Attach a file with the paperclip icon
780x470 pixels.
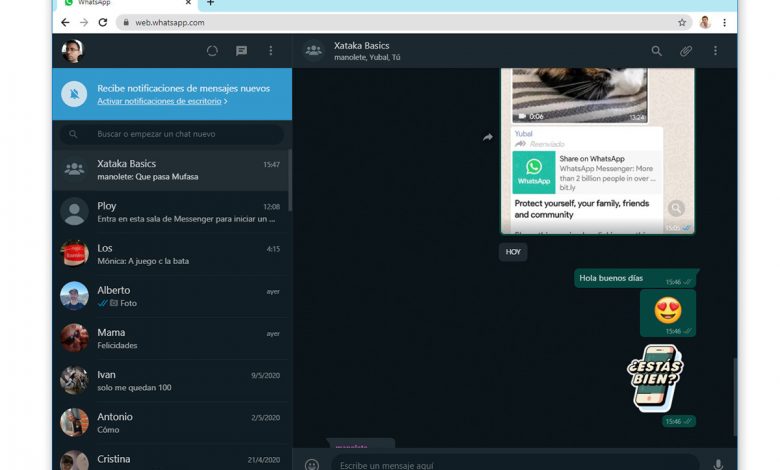click(686, 51)
